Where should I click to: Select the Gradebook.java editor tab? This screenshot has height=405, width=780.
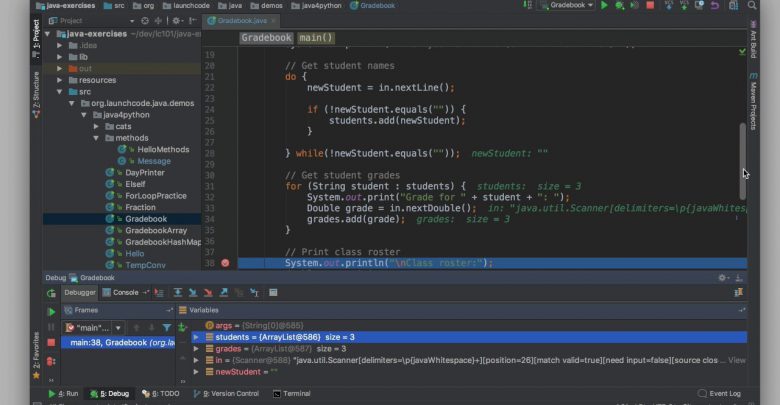(x=242, y=21)
